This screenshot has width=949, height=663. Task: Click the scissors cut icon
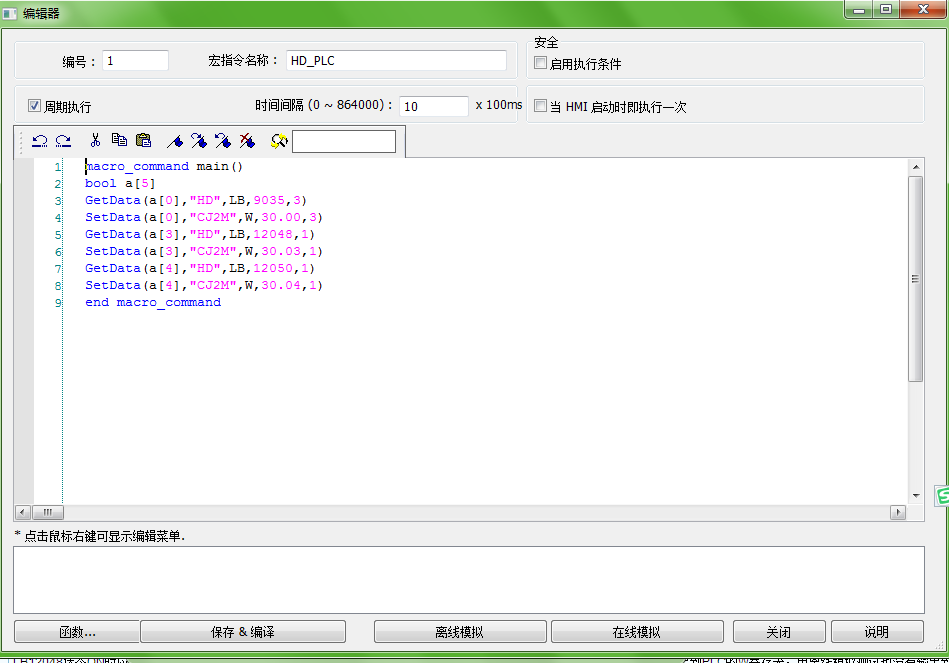click(x=95, y=141)
